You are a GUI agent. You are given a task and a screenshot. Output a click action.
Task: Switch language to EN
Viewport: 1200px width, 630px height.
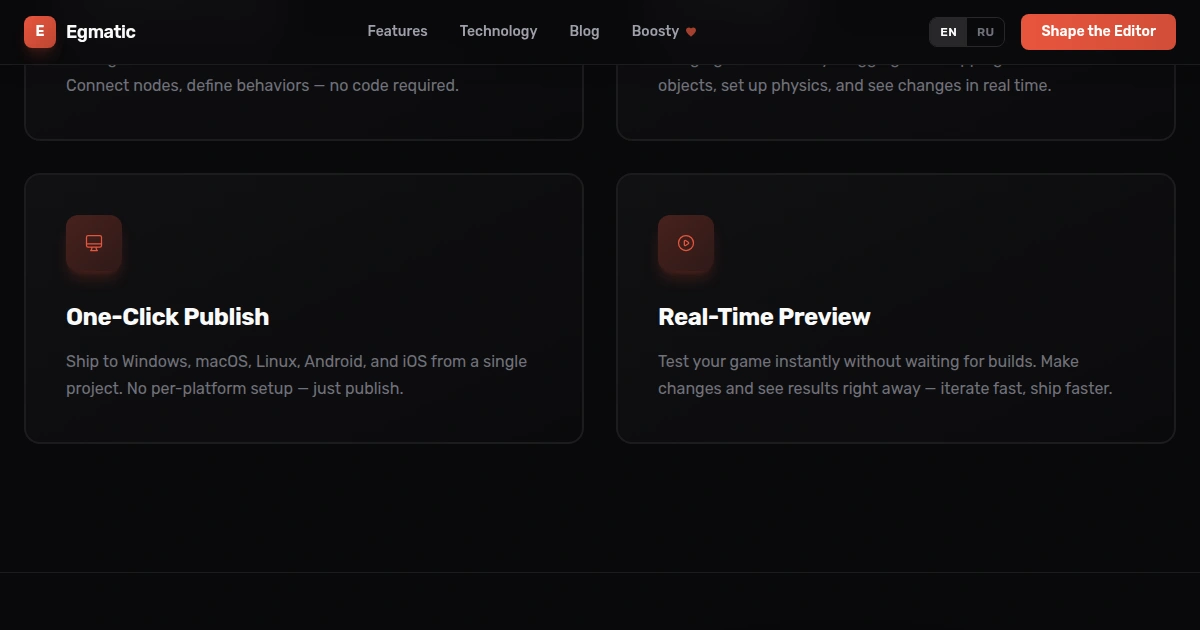point(948,32)
